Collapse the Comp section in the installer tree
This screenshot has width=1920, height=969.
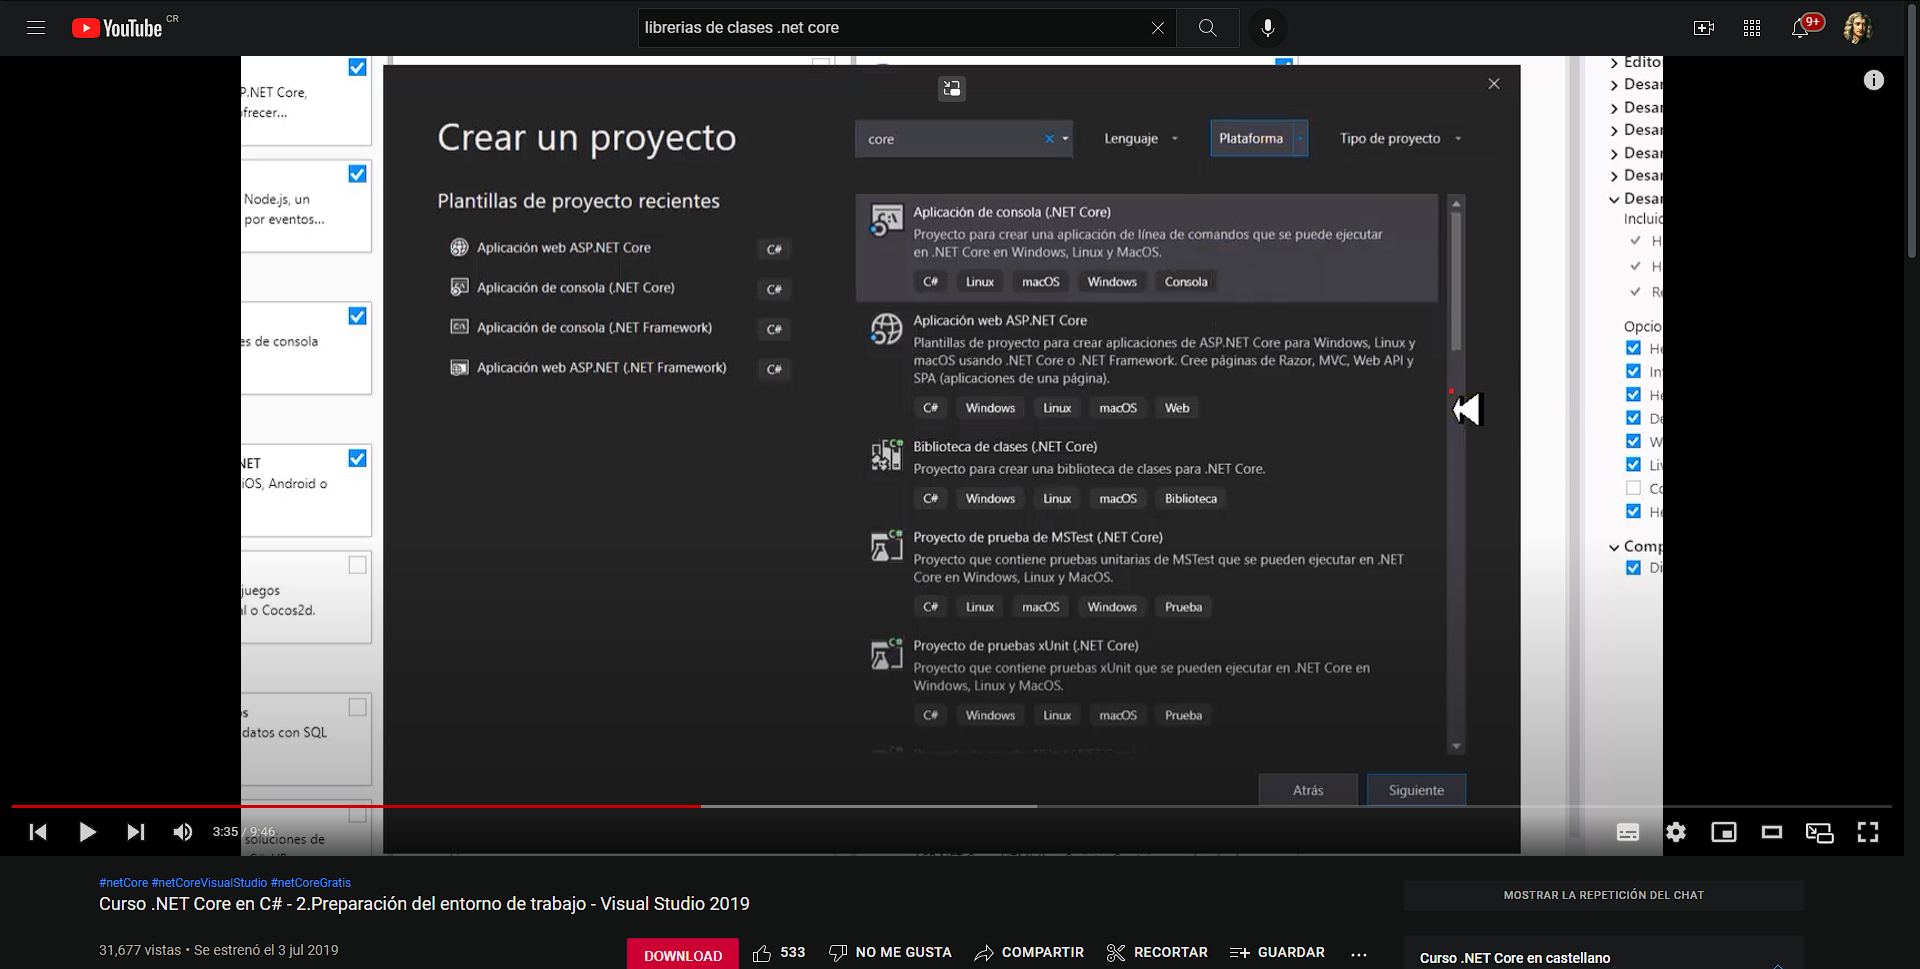1614,547
